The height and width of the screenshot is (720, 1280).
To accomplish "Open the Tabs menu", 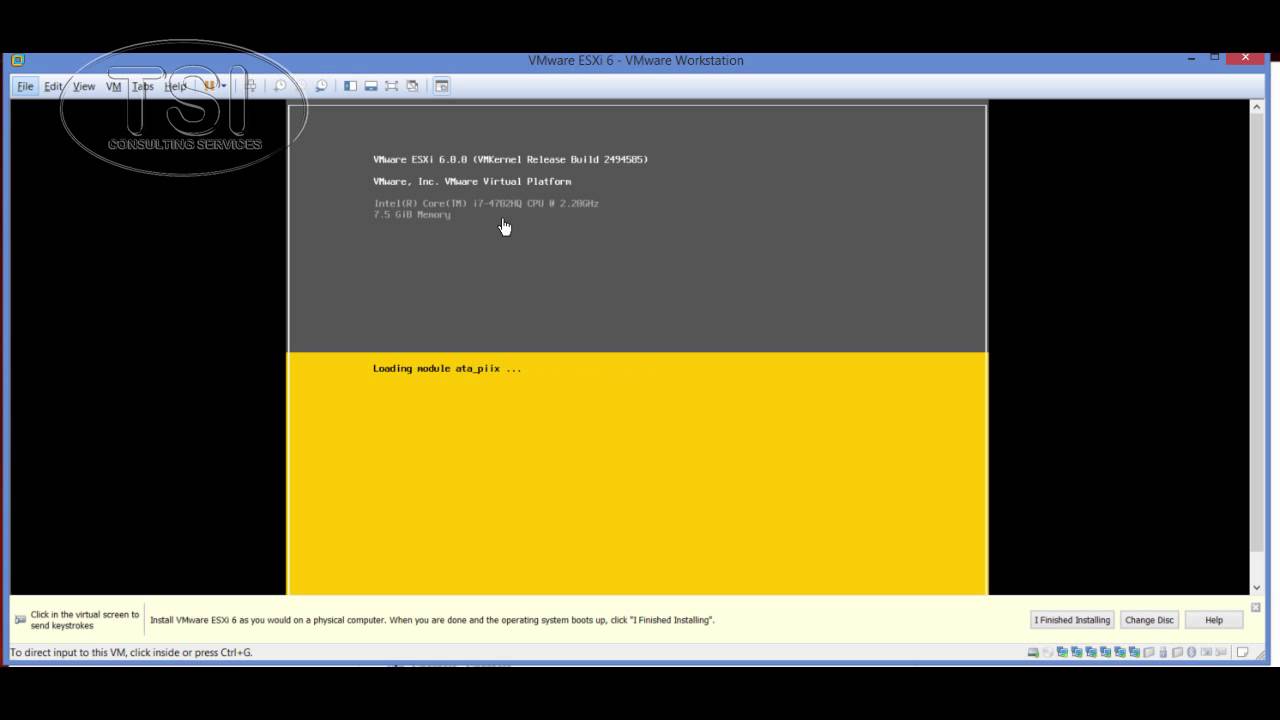I will click(x=143, y=86).
